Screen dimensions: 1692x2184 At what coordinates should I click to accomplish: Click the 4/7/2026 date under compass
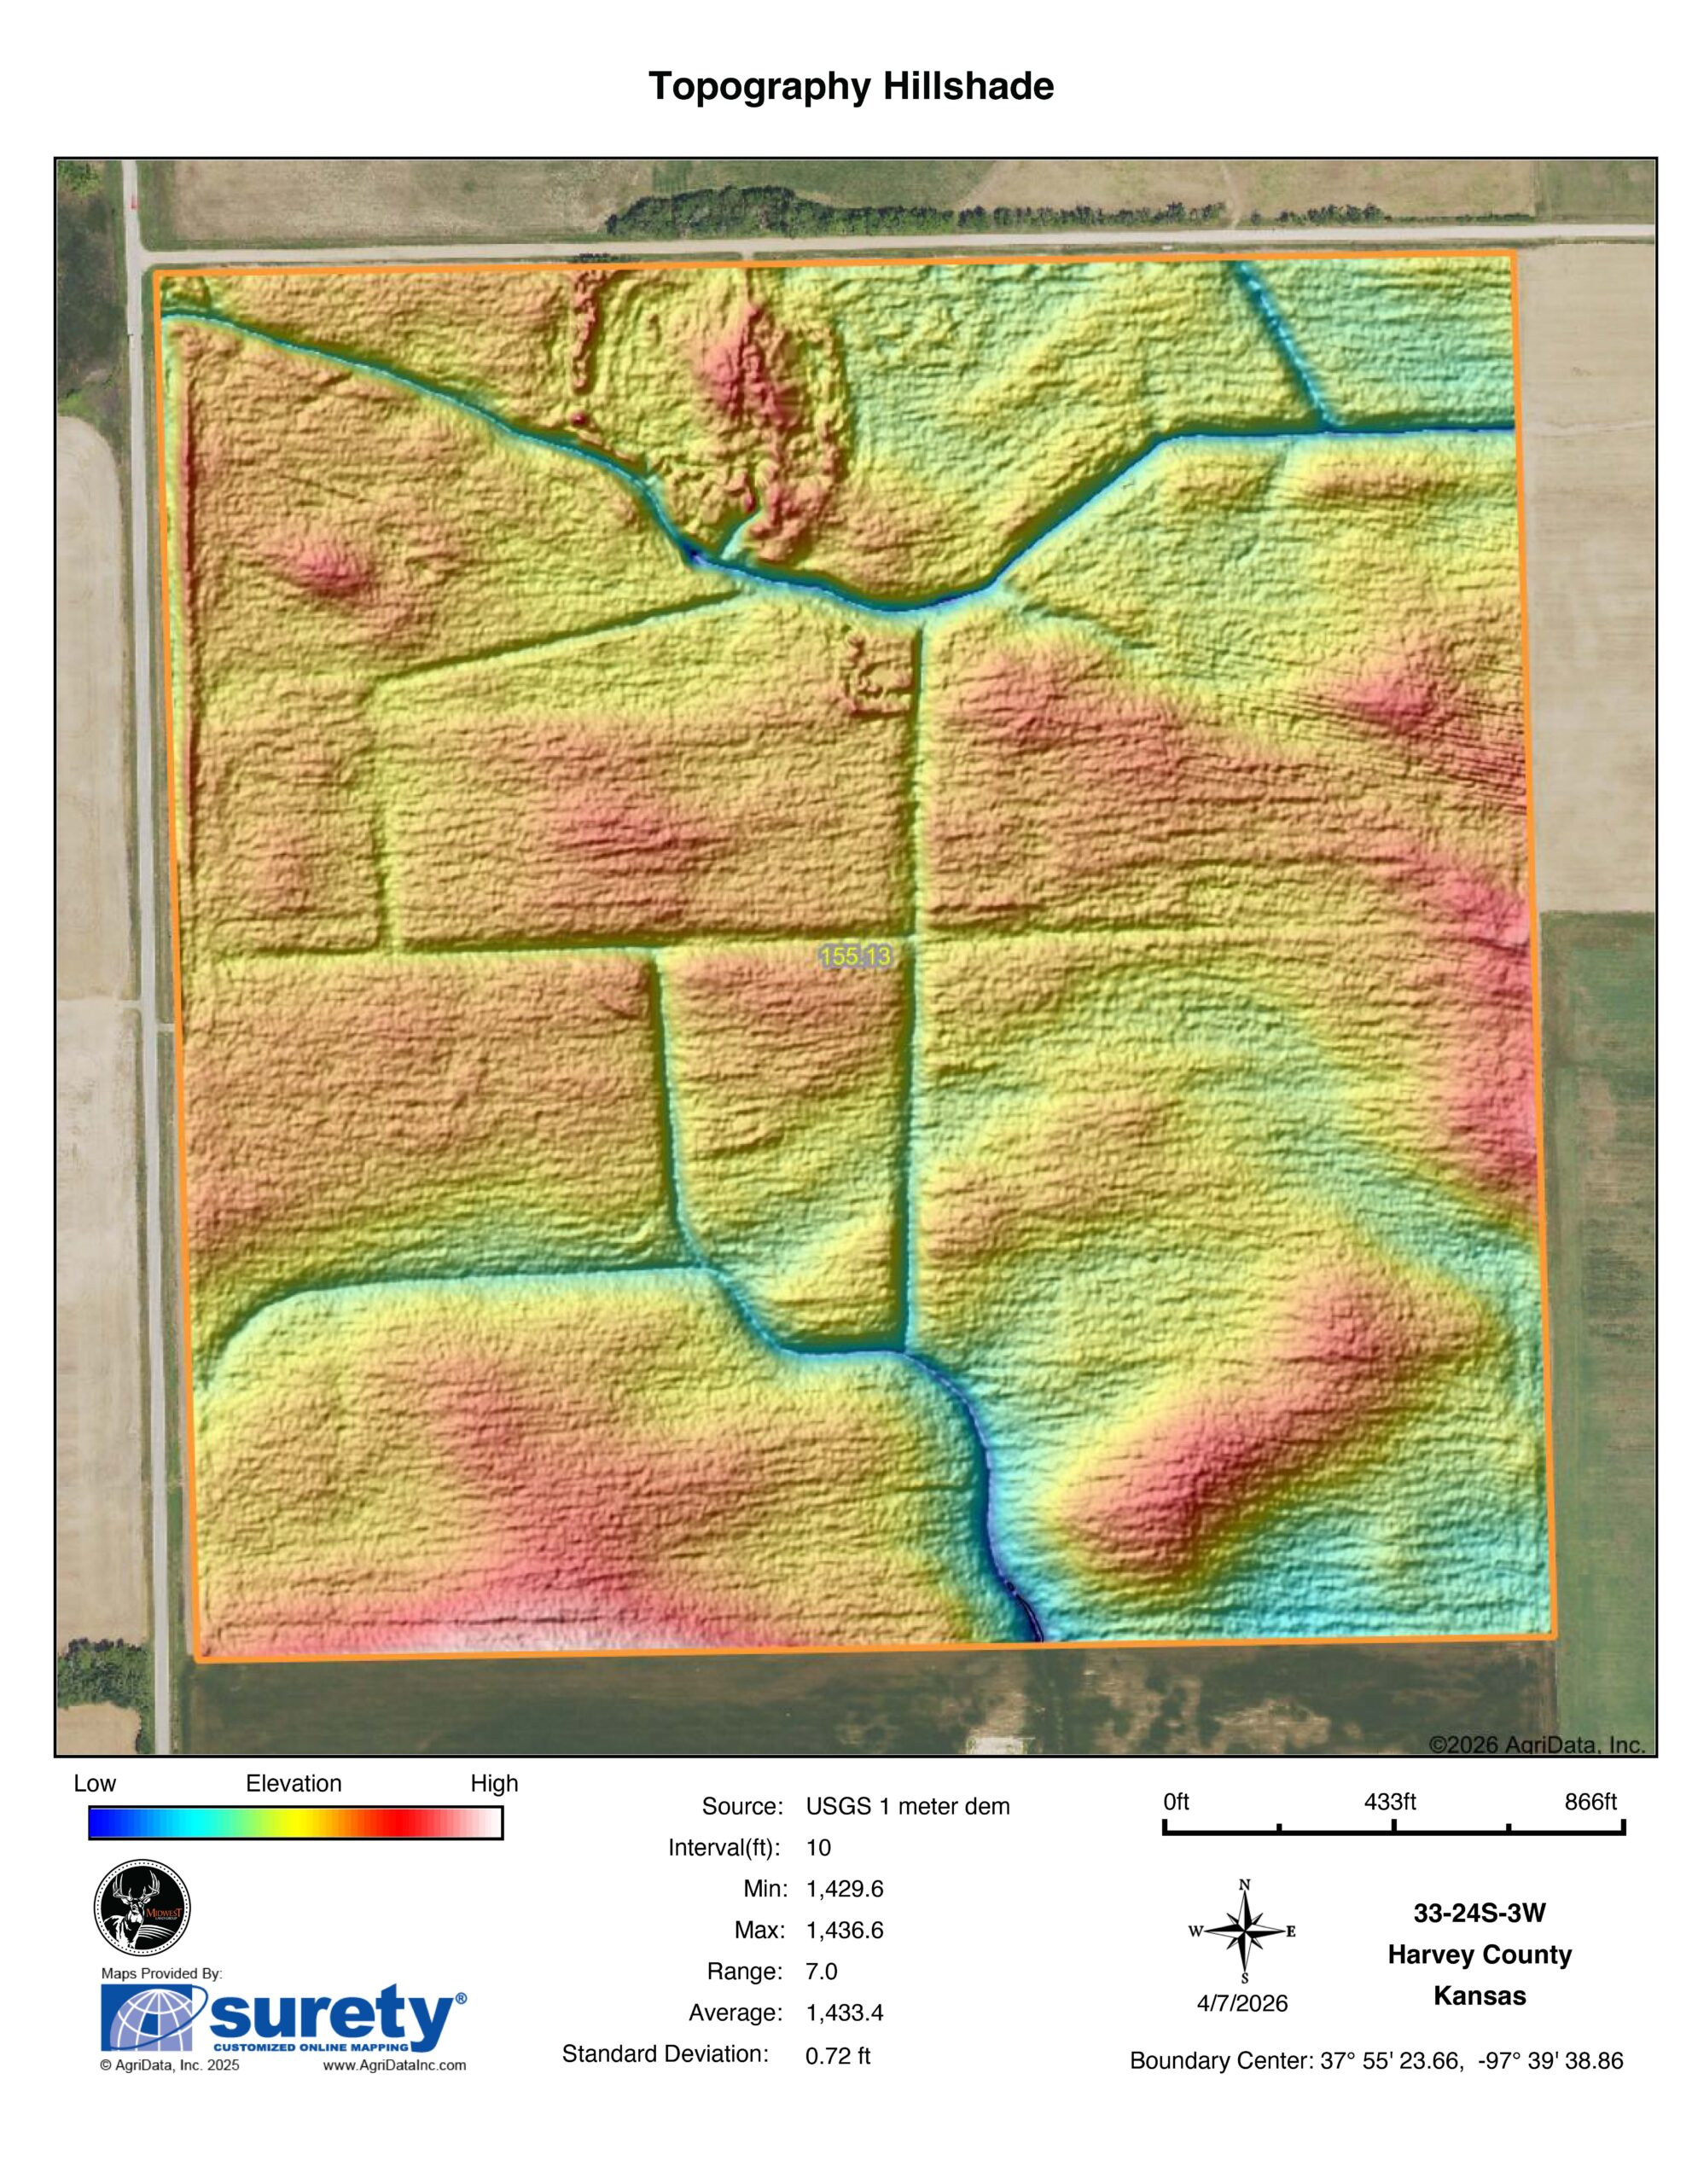[x=1242, y=2004]
